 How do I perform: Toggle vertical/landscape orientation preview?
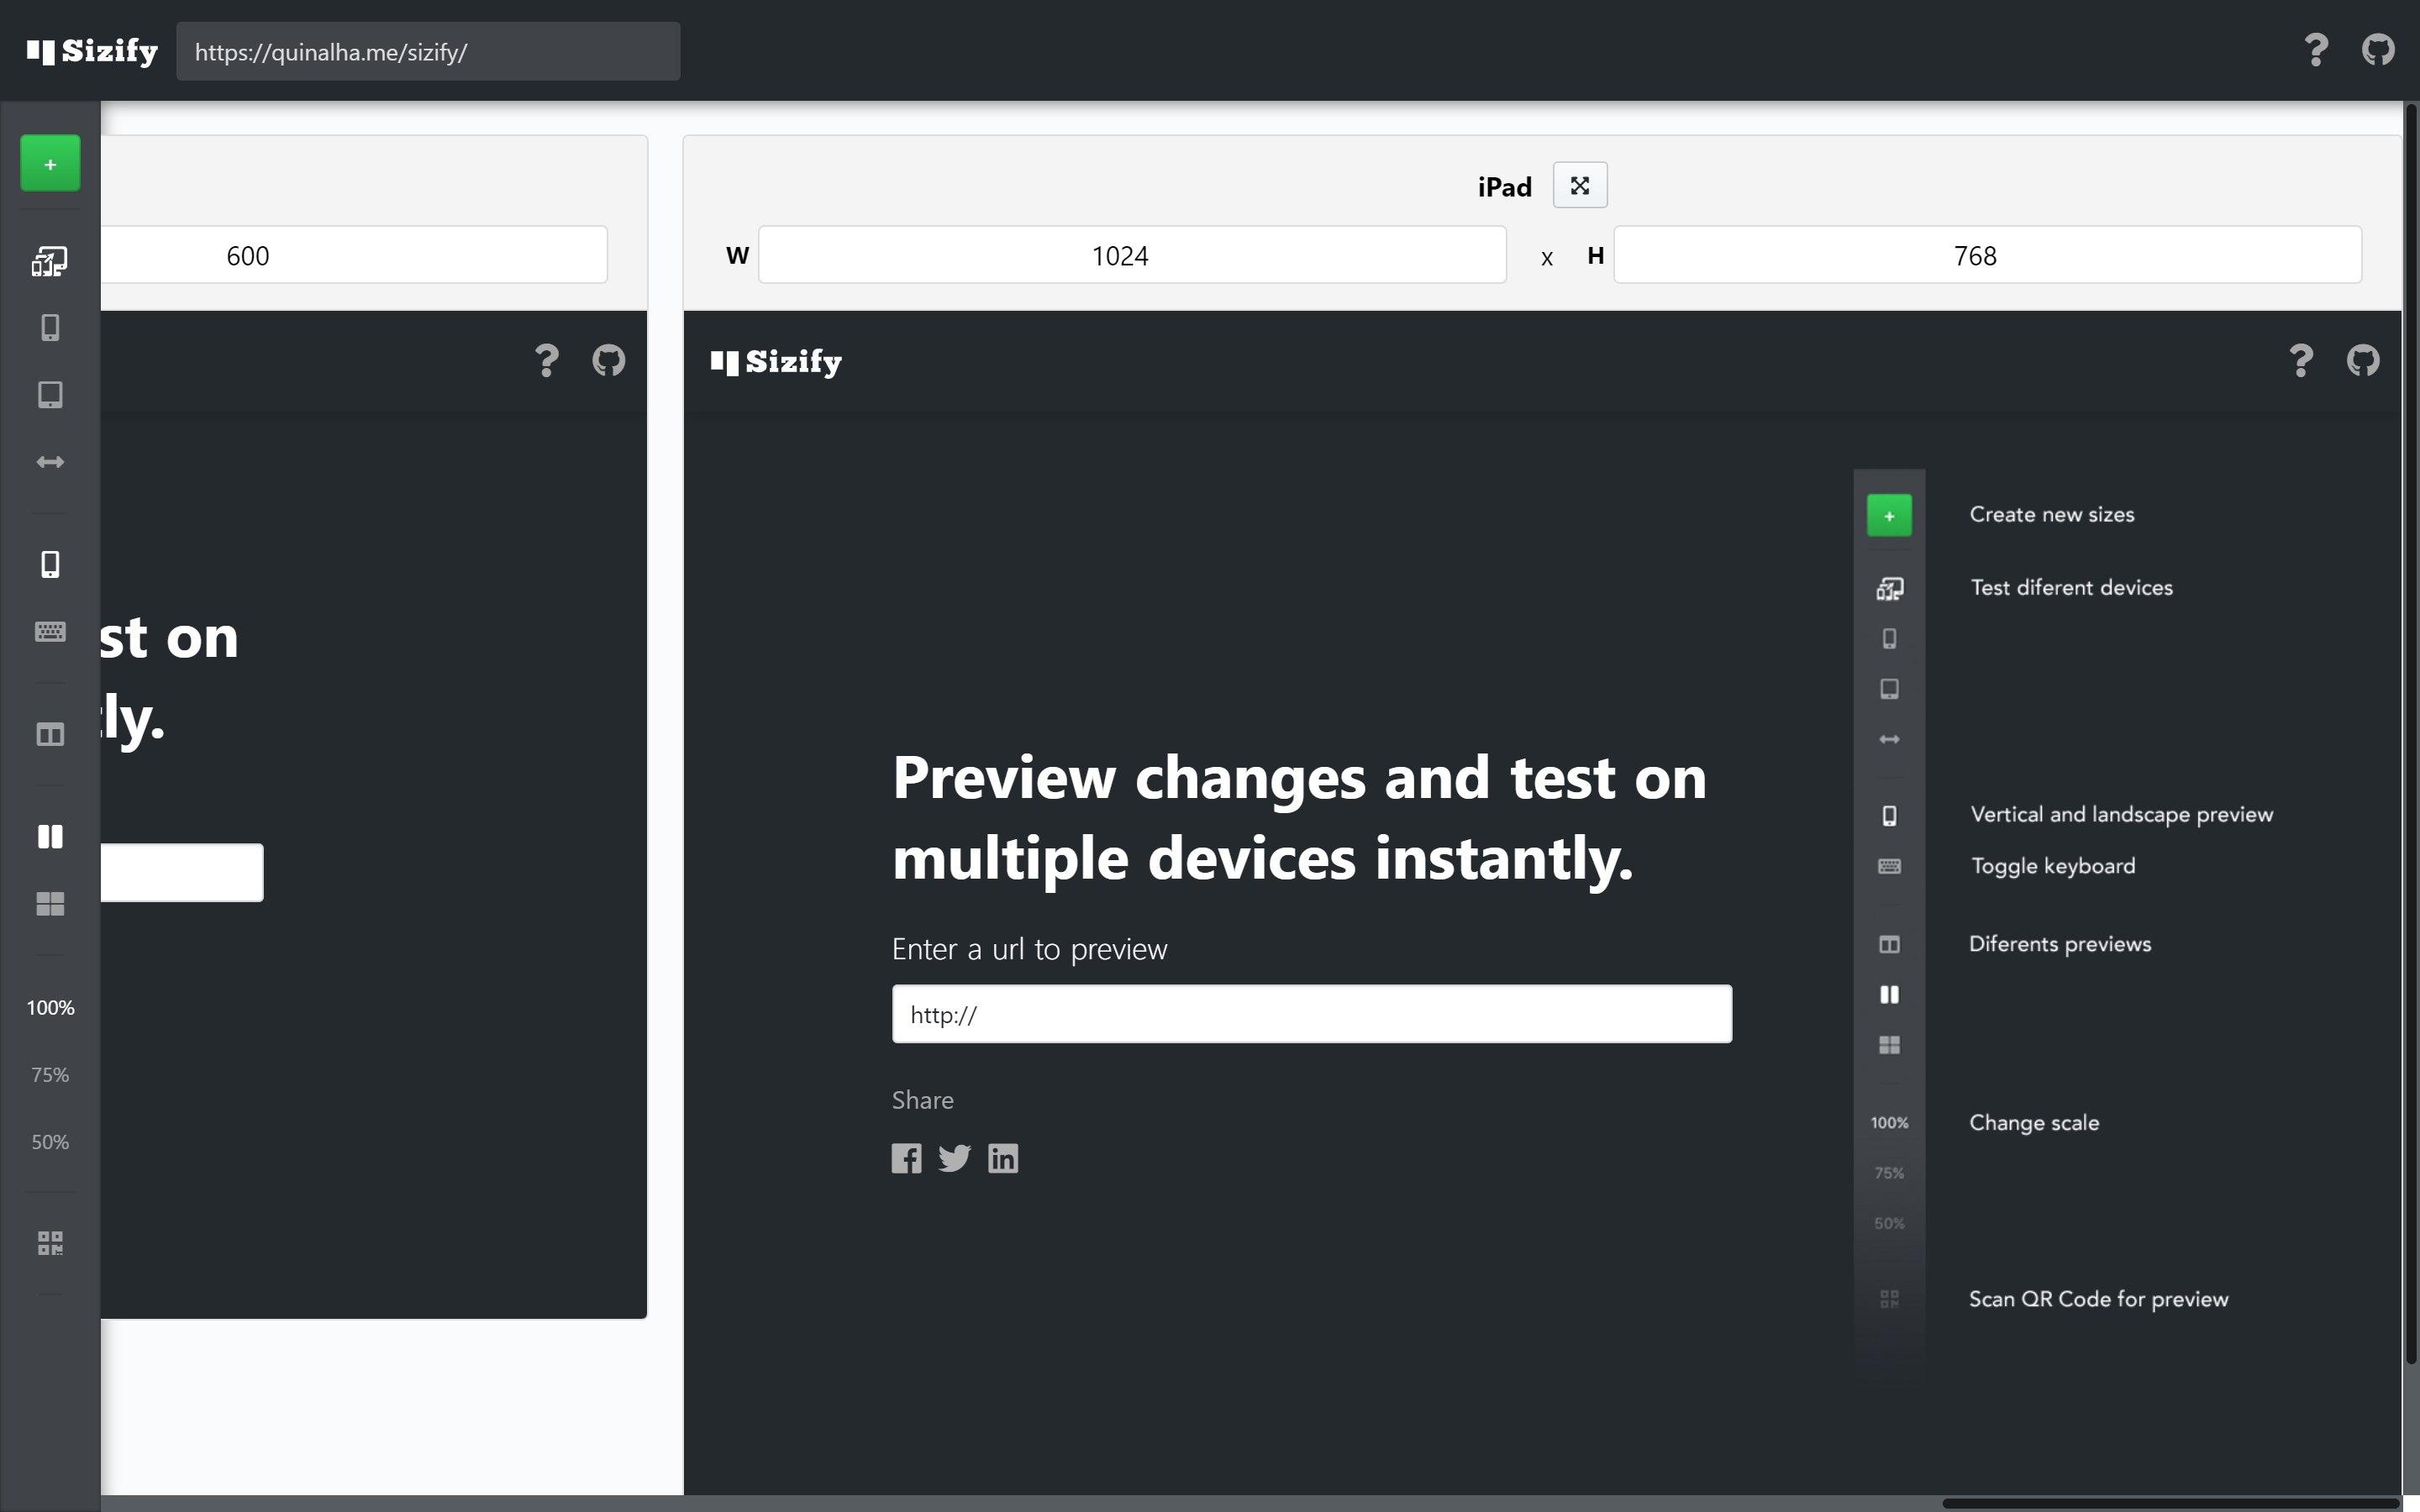pyautogui.click(x=50, y=565)
